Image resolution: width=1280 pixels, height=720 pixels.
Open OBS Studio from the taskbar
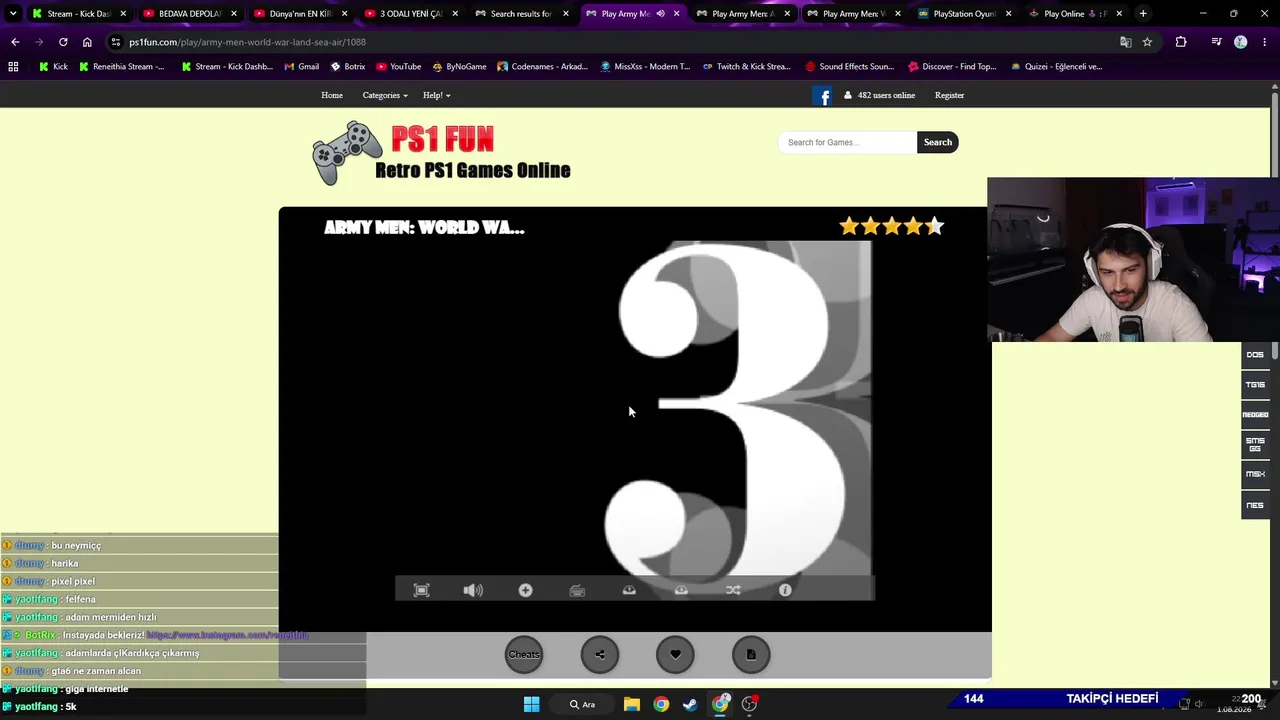pos(749,704)
